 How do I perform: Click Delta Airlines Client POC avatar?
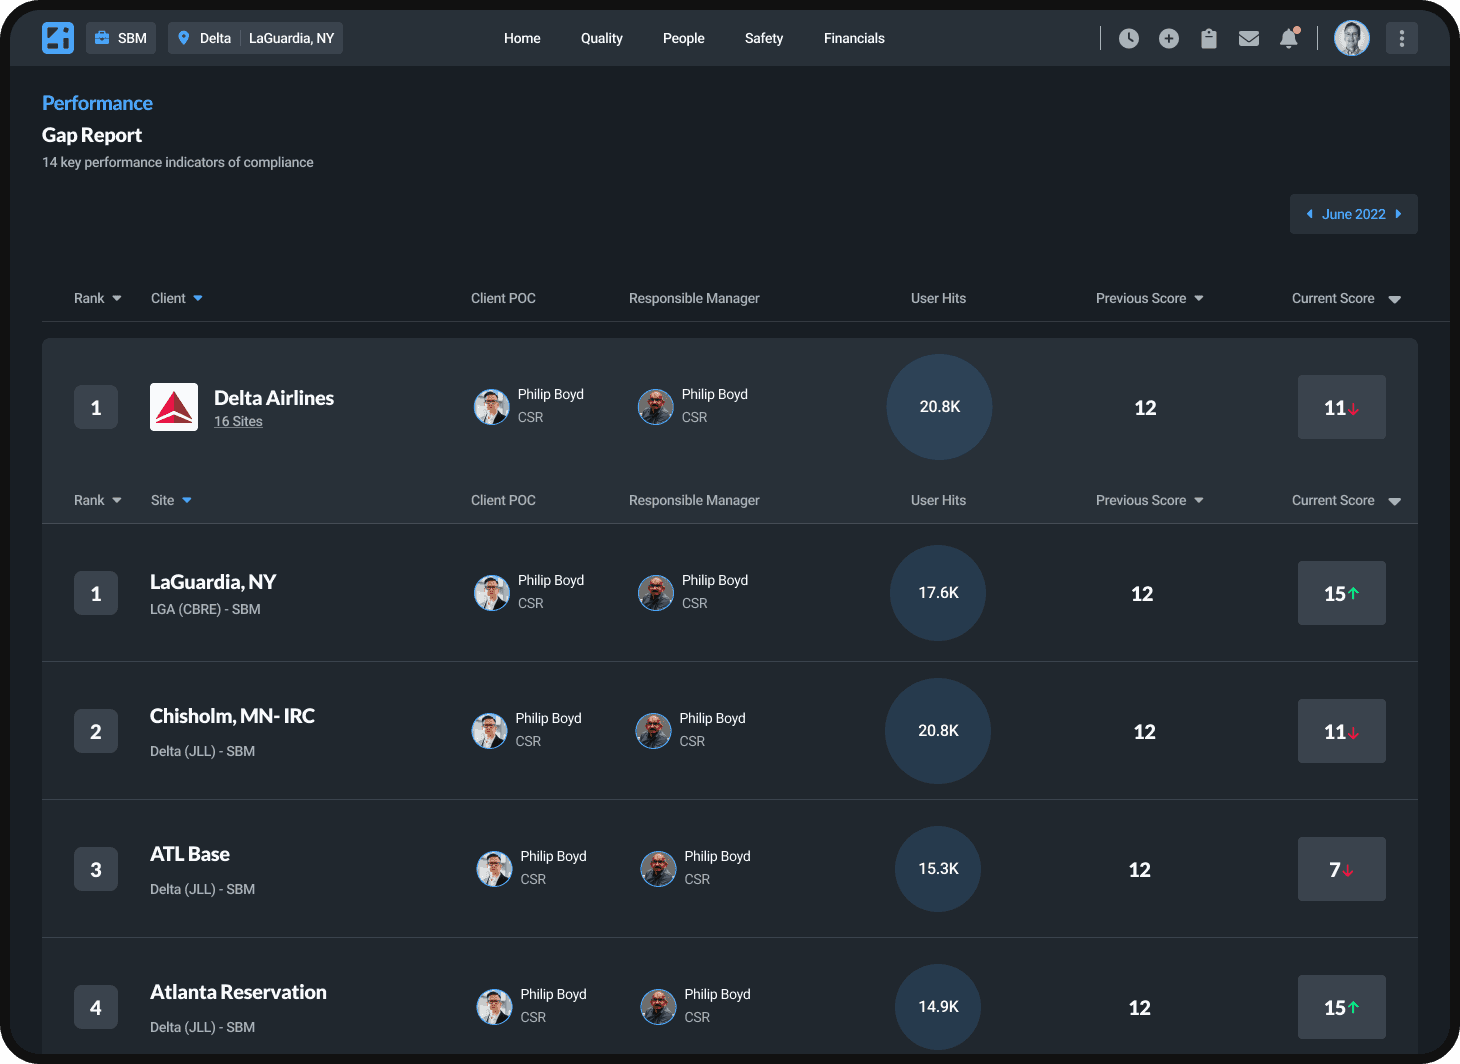pyautogui.click(x=491, y=407)
